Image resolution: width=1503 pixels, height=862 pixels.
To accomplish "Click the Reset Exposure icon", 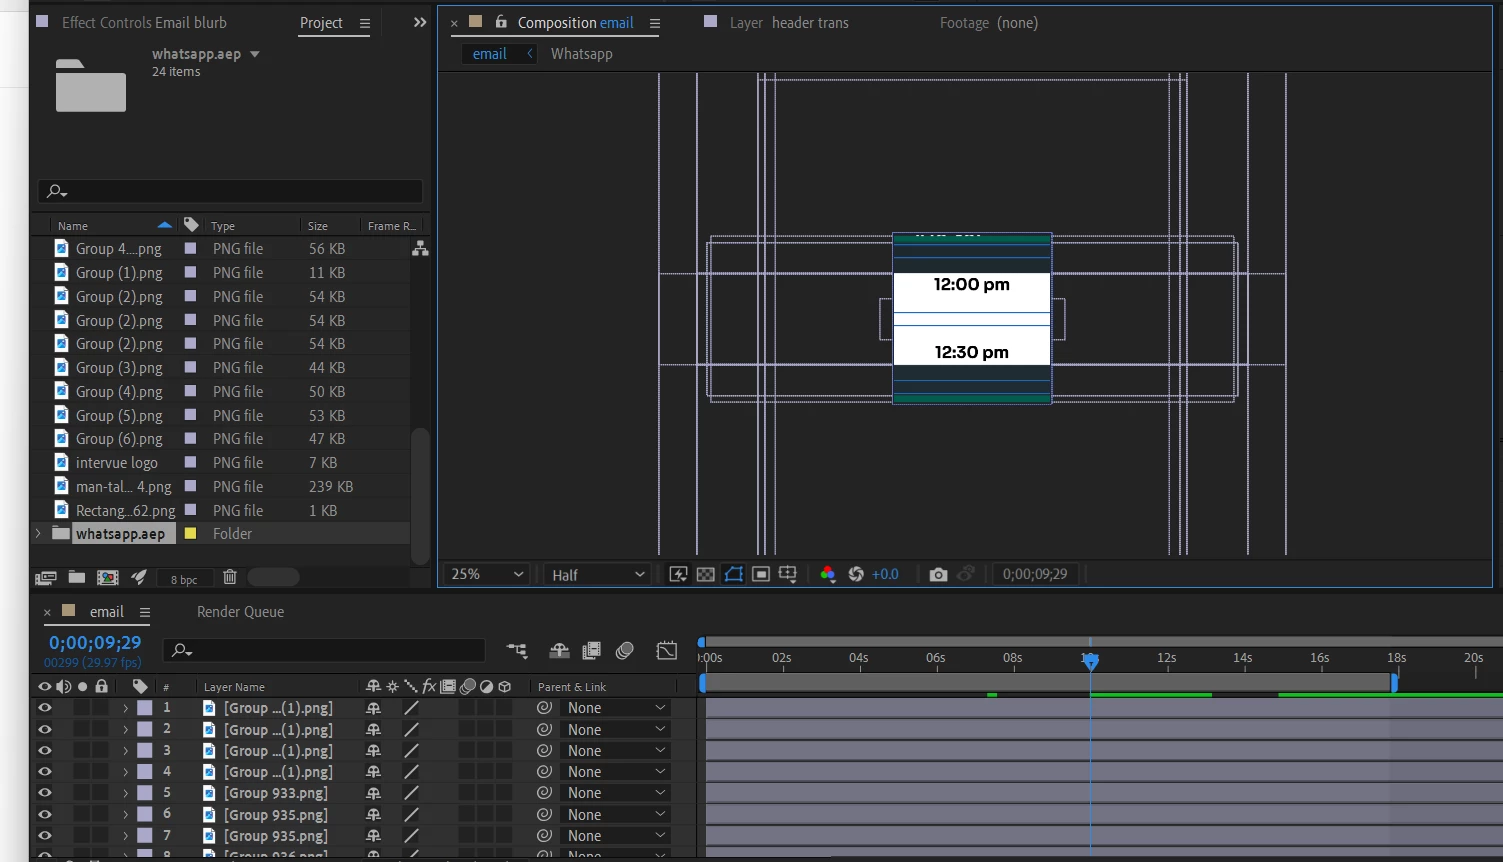I will [x=856, y=574].
